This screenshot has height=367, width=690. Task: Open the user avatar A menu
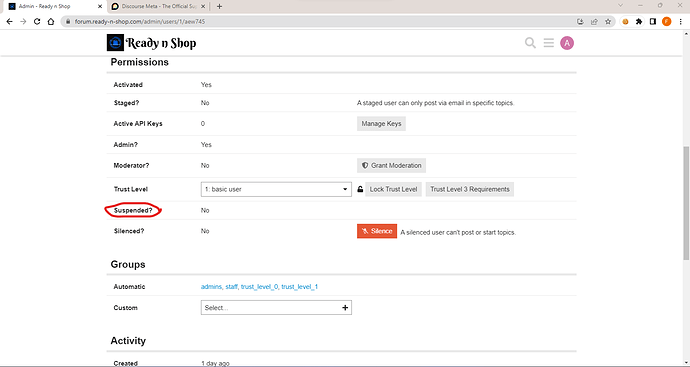[567, 43]
